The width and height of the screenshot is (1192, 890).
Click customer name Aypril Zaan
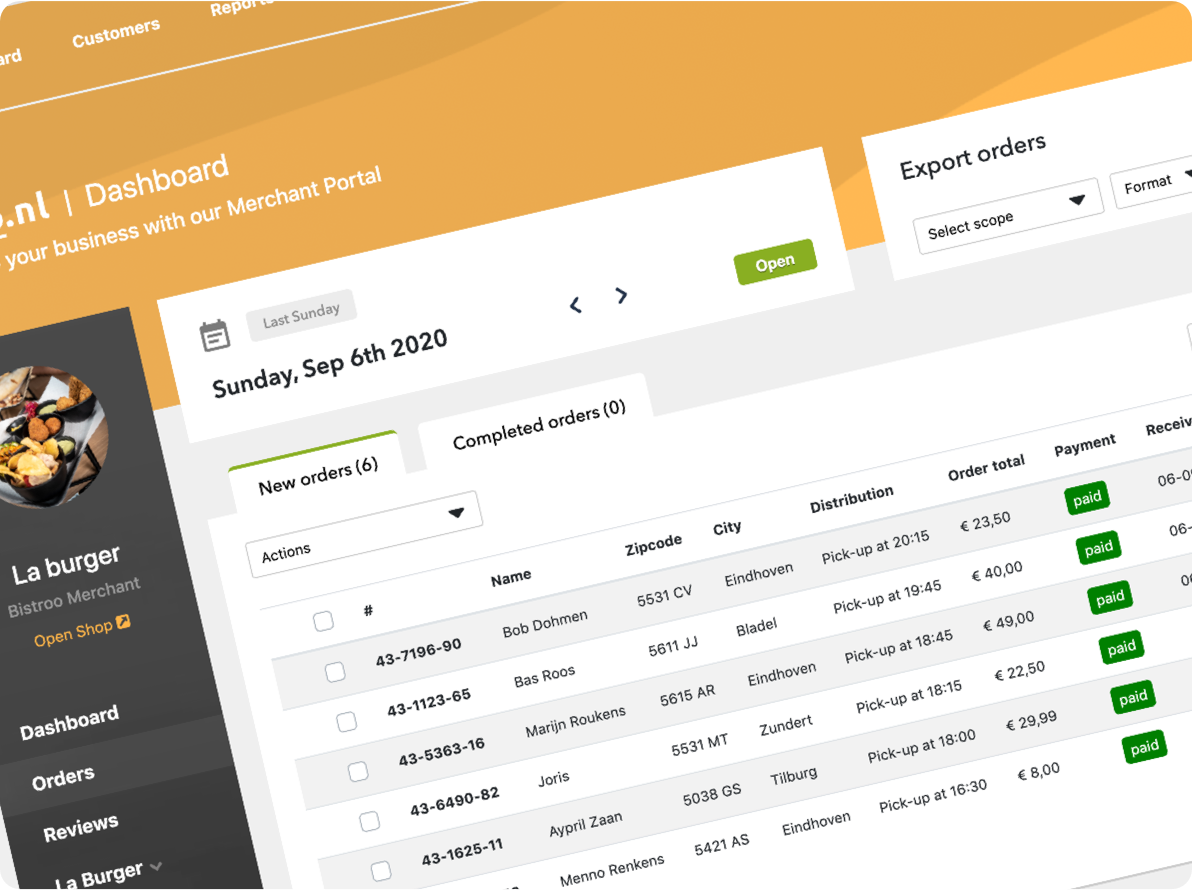[585, 824]
